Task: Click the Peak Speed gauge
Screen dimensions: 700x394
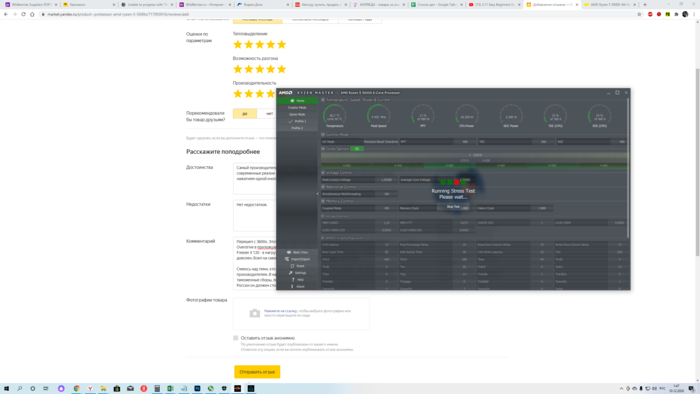Action: pyautogui.click(x=379, y=116)
